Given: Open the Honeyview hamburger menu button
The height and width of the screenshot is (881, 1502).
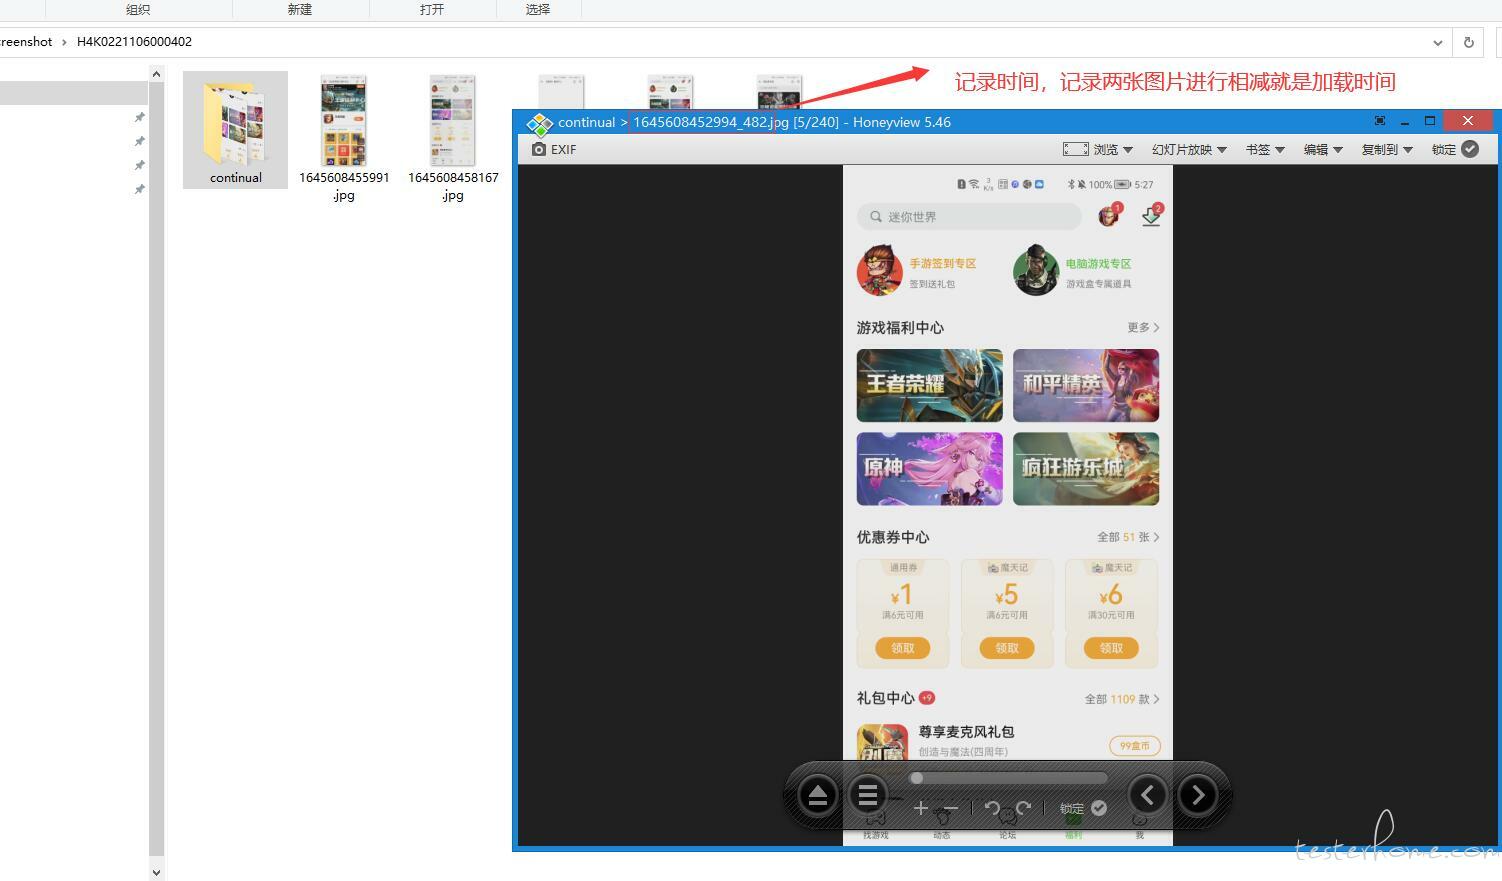Looking at the screenshot, I should coord(868,796).
